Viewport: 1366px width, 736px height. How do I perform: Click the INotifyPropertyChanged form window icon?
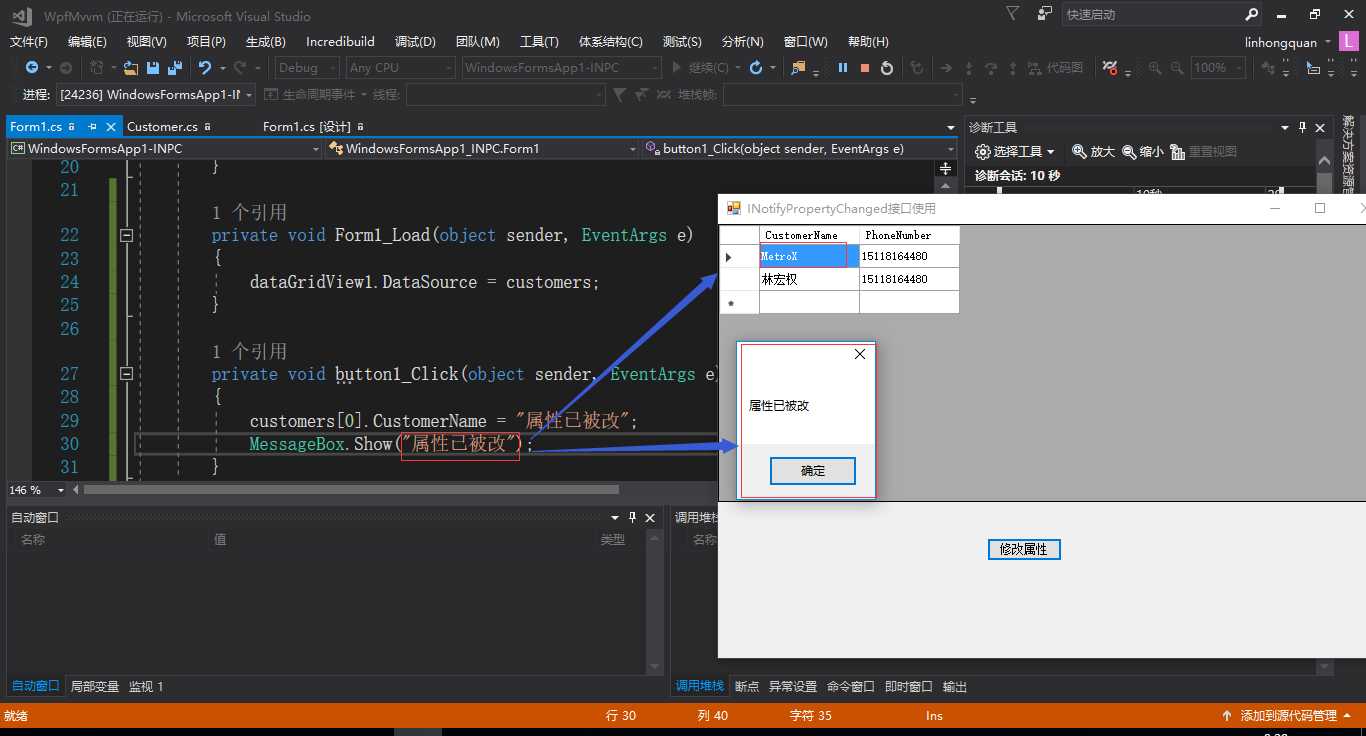734,208
